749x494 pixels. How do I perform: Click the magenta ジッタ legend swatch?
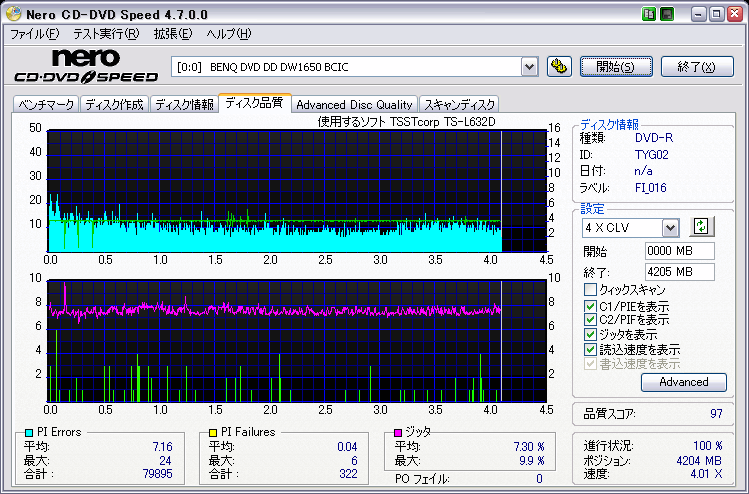pyautogui.click(x=398, y=432)
